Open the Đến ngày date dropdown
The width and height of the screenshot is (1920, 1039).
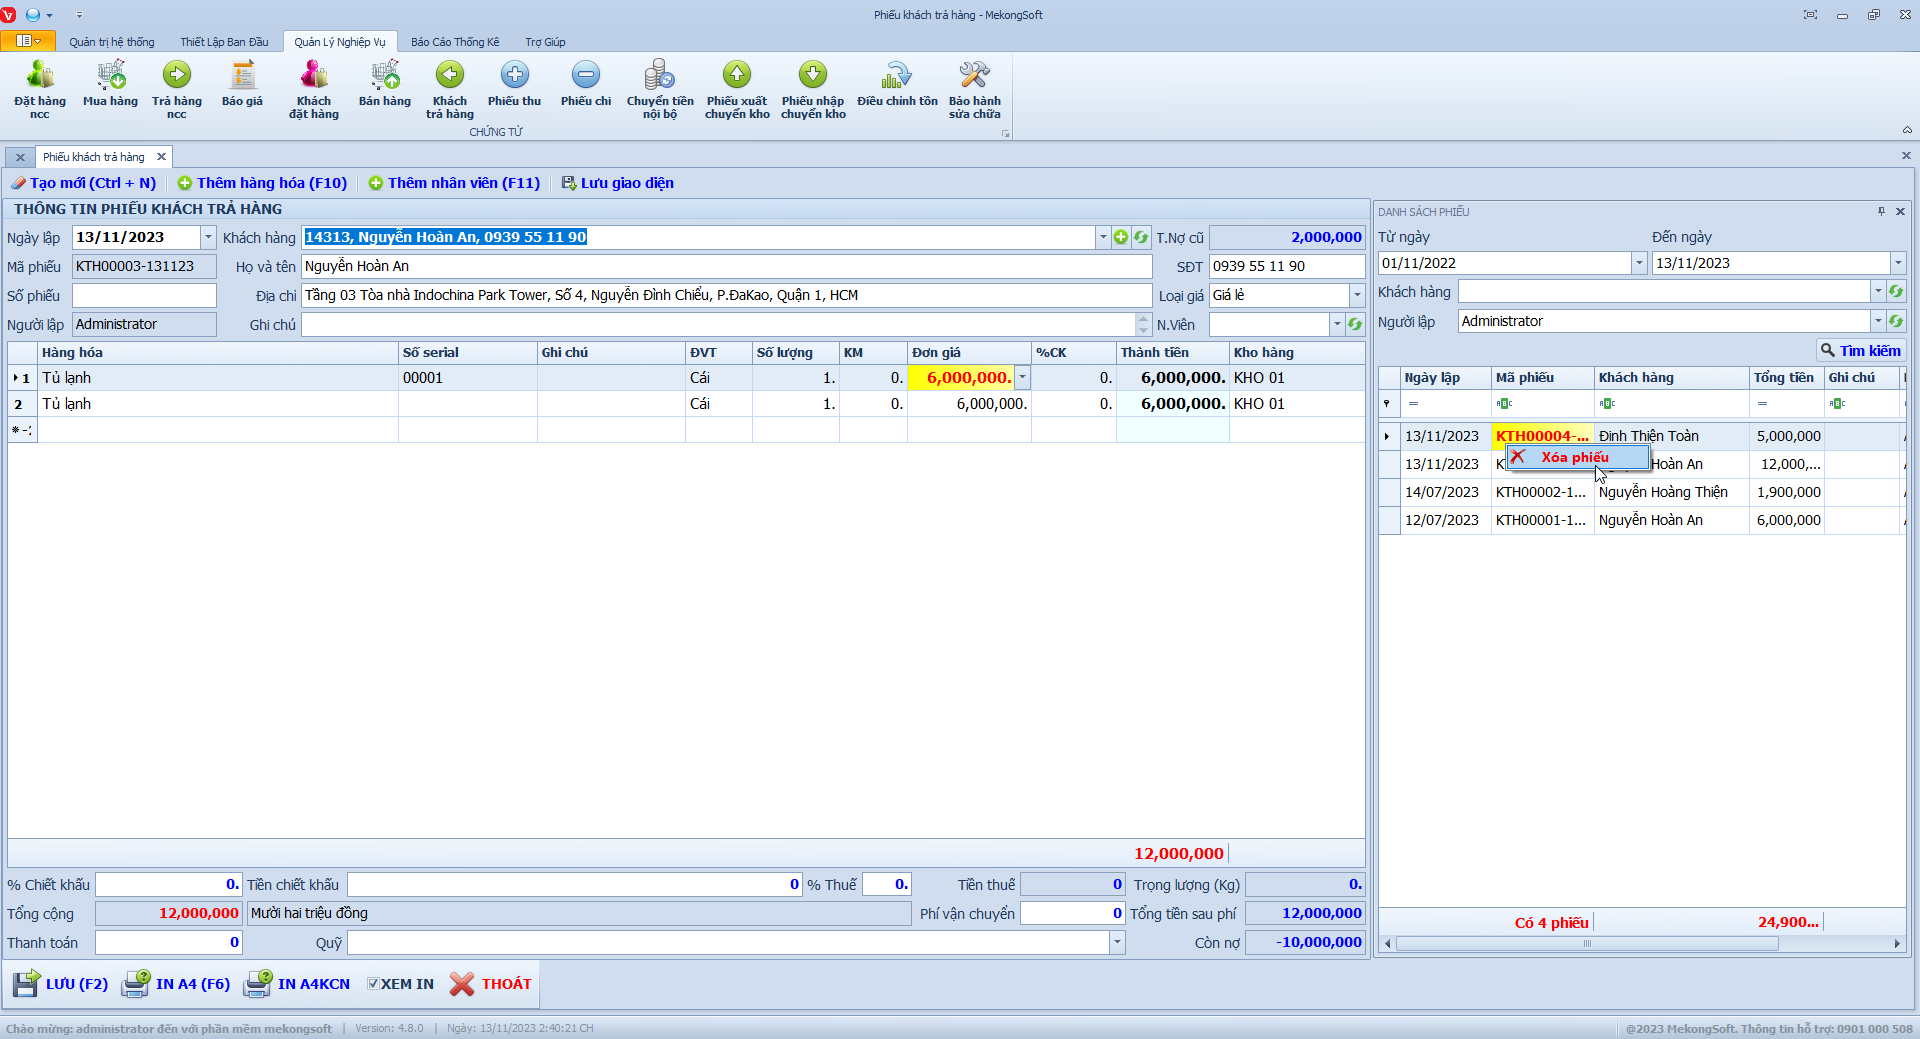[x=1897, y=264]
